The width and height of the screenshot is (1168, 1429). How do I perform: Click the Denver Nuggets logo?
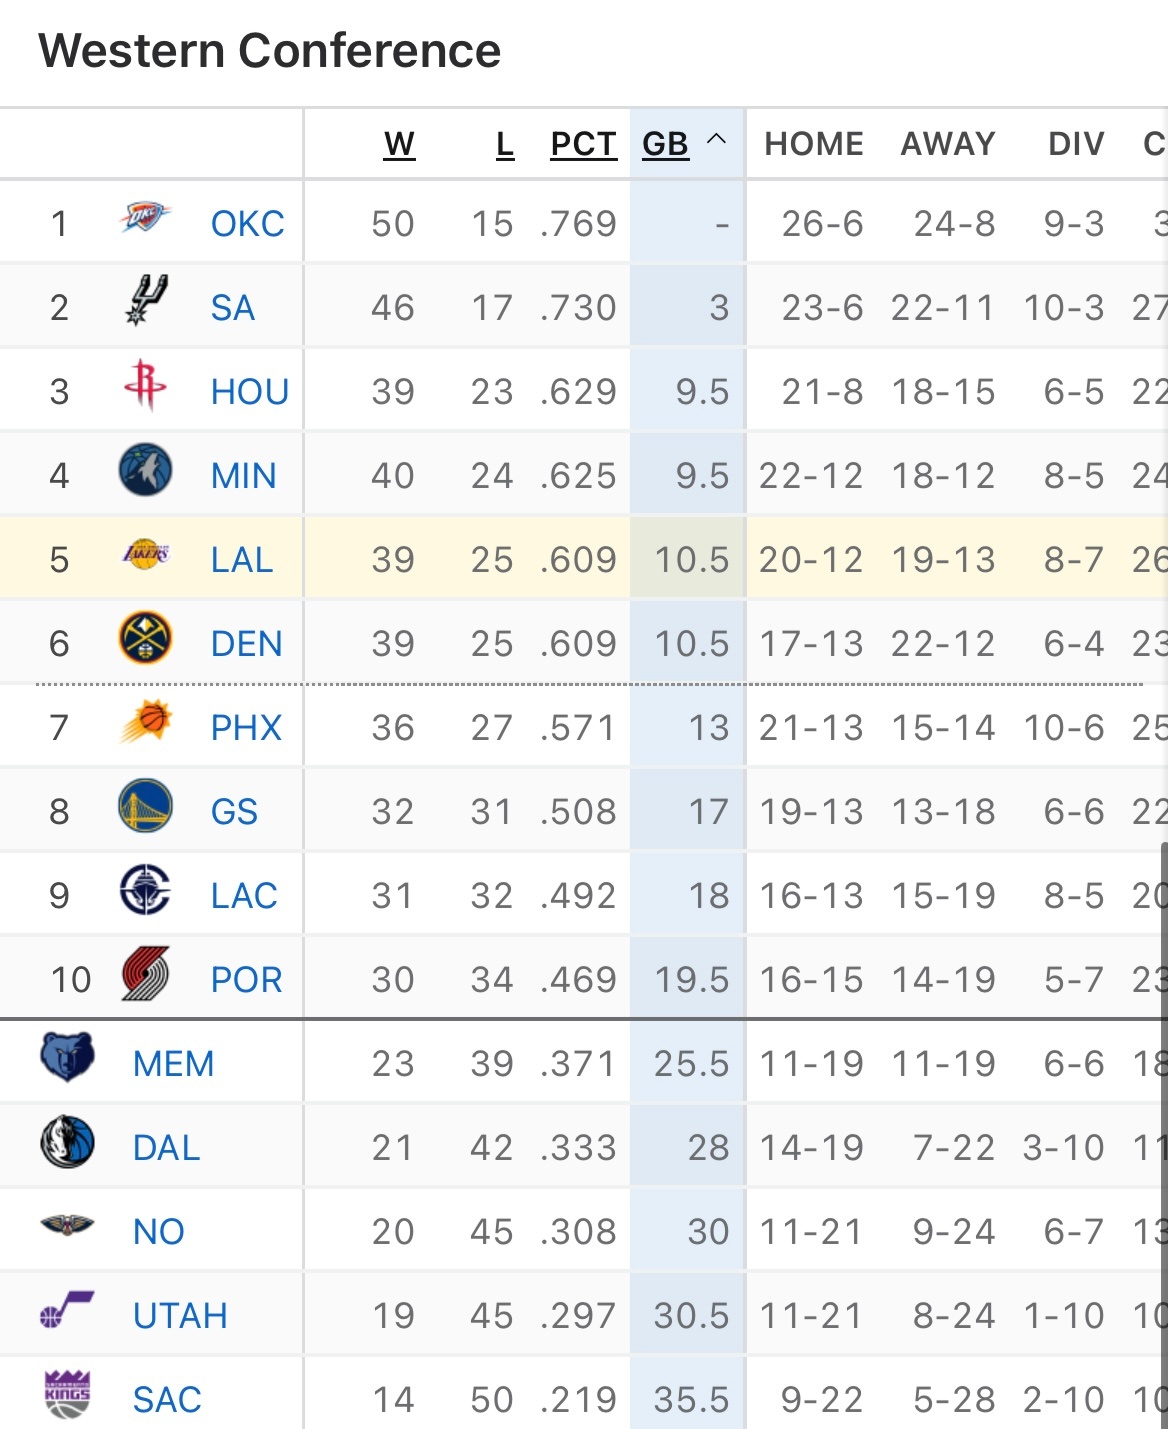145,639
